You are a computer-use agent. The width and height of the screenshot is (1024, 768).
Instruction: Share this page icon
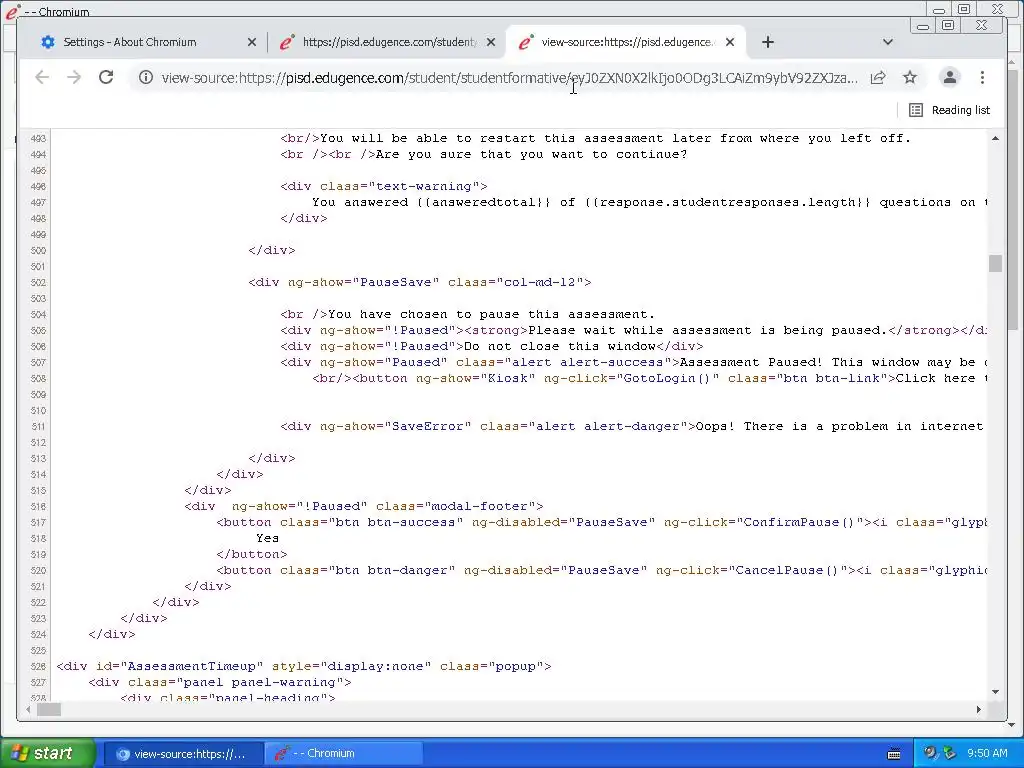pos(878,78)
